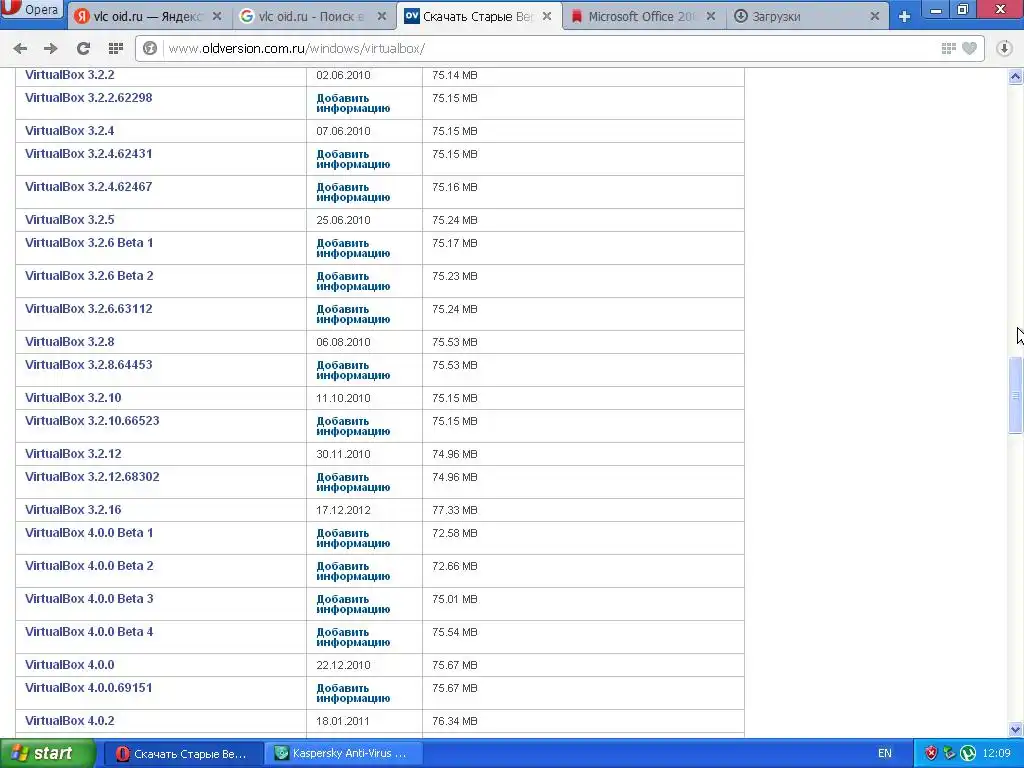Open the Opera menu button
Viewport: 1024px width, 768px height.
pos(33,10)
